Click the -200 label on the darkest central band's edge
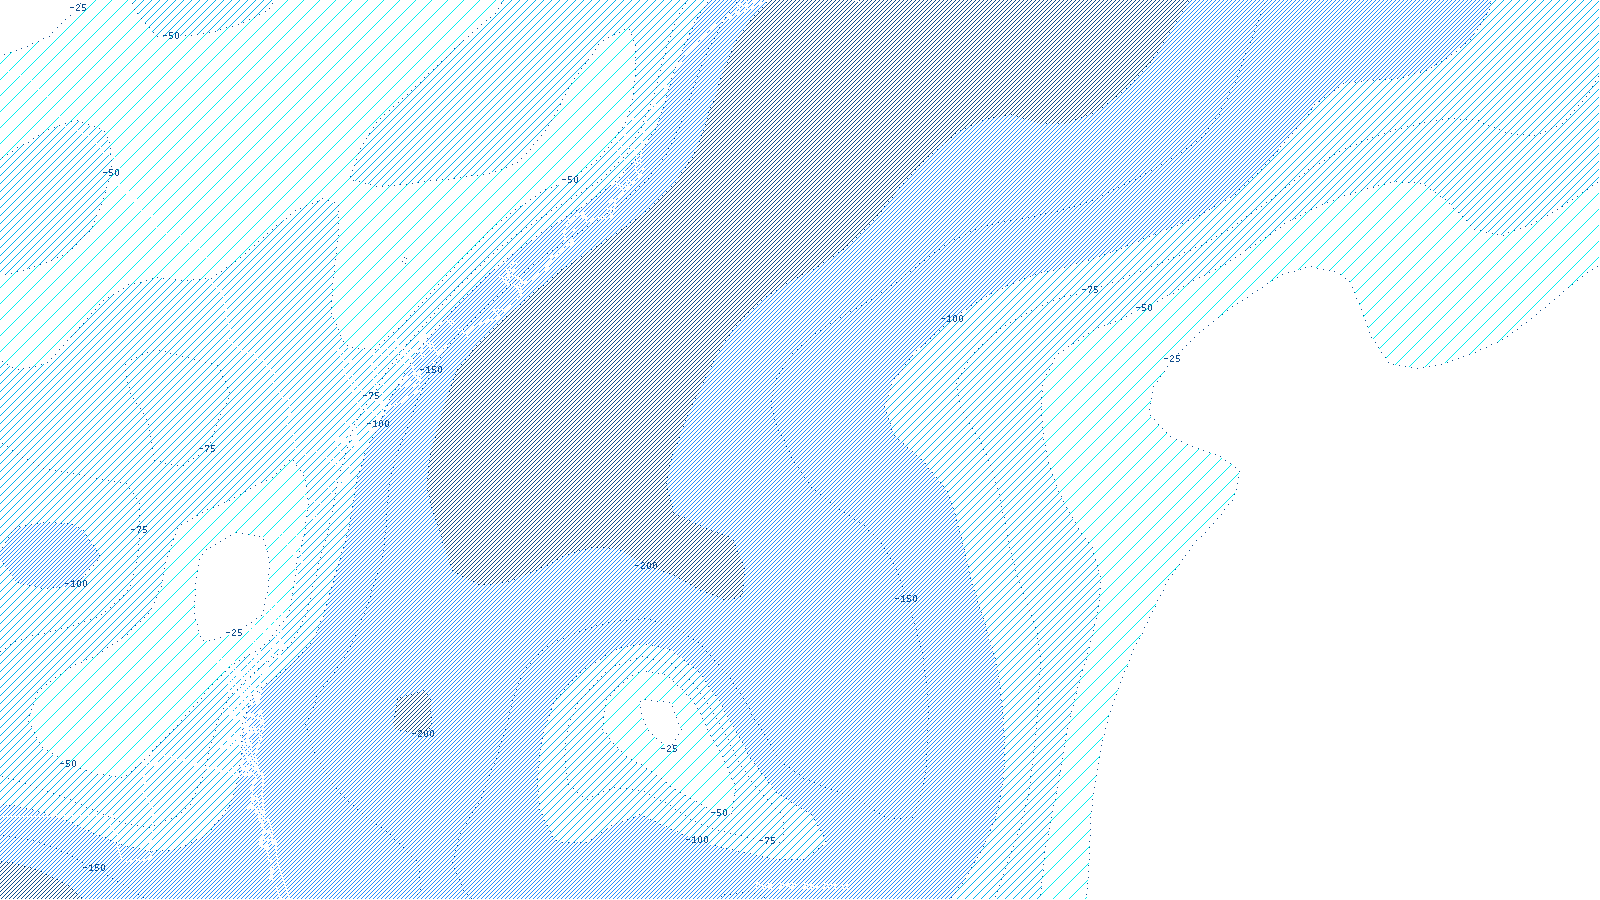 tap(646, 566)
